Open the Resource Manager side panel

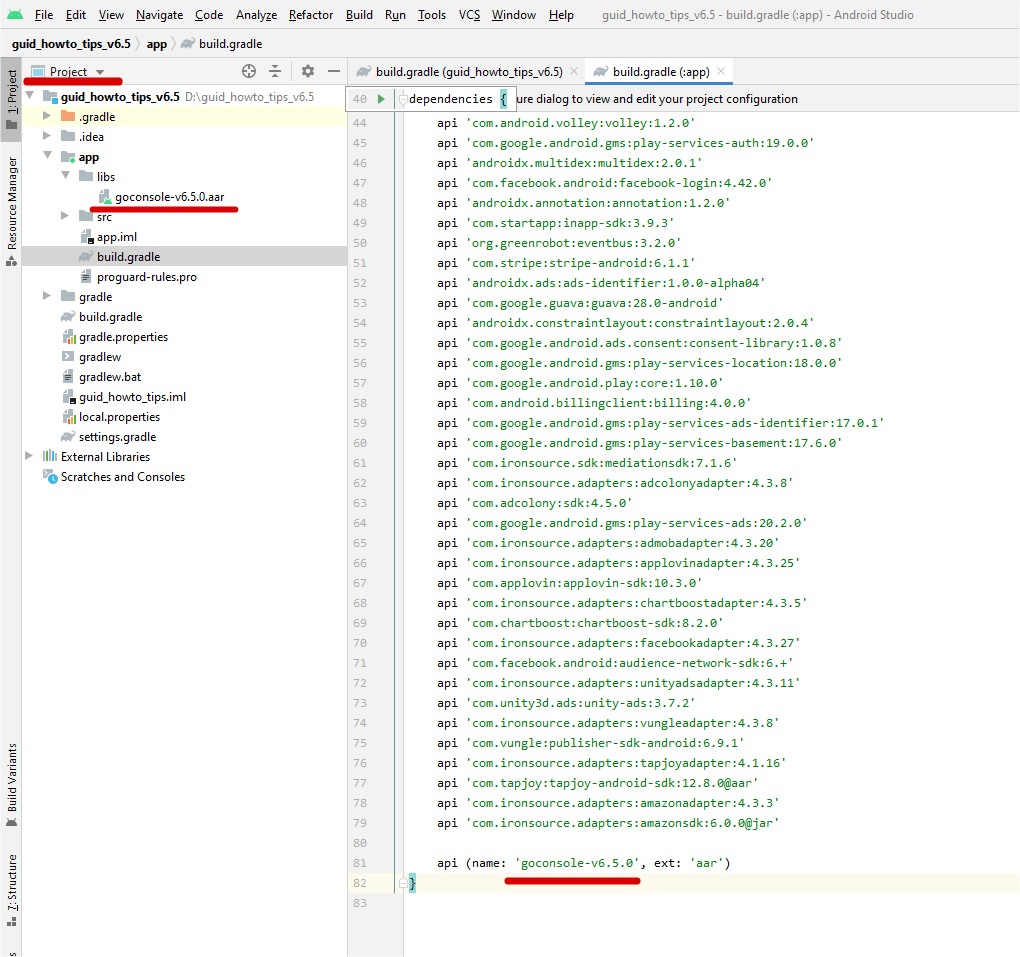pos(11,211)
